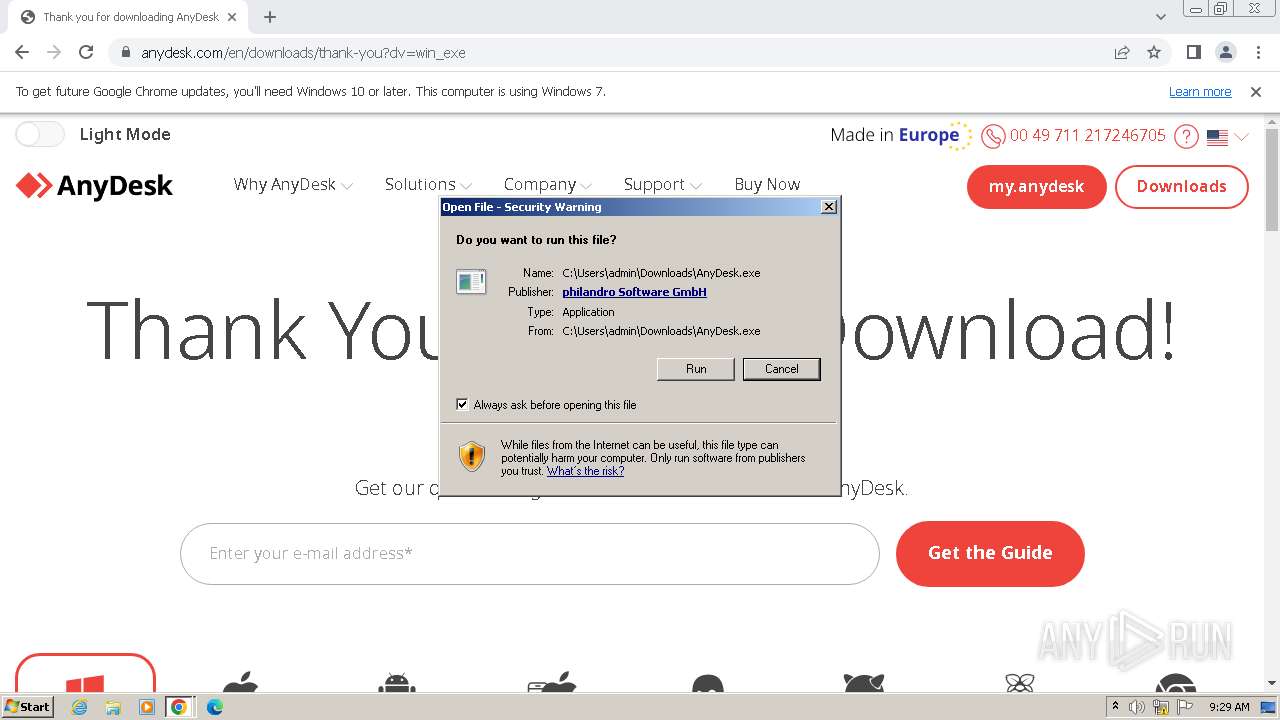Open the What's the risk? link
The image size is (1280, 720).
(x=585, y=471)
